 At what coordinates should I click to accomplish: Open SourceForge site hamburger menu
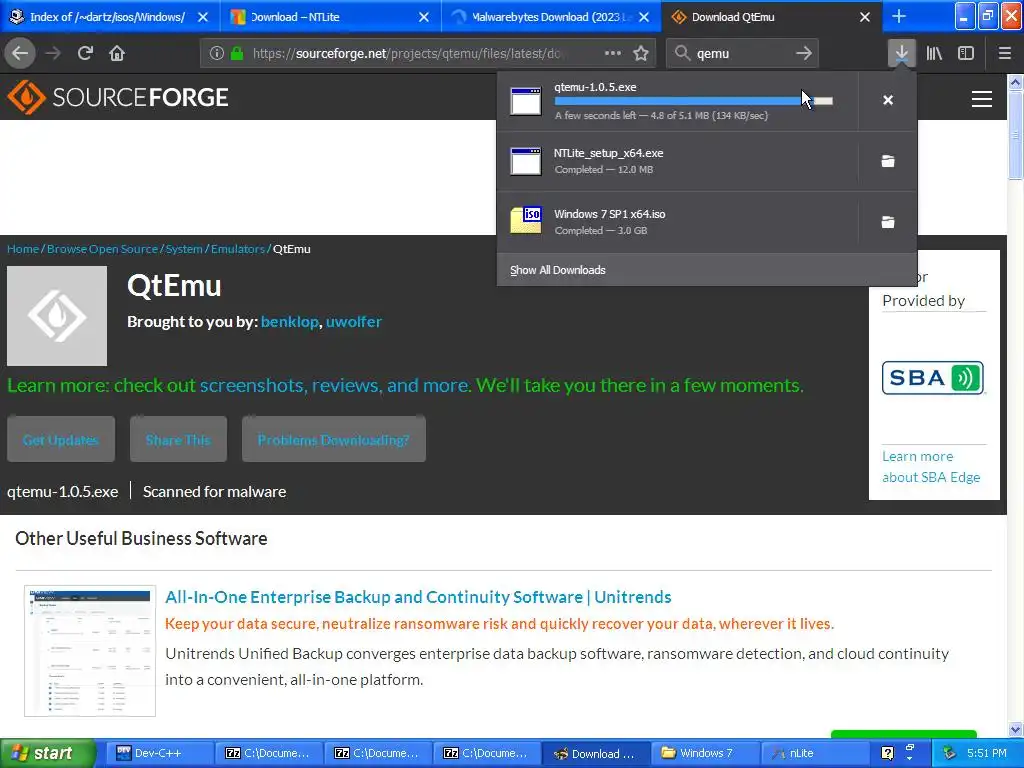[x=982, y=99]
